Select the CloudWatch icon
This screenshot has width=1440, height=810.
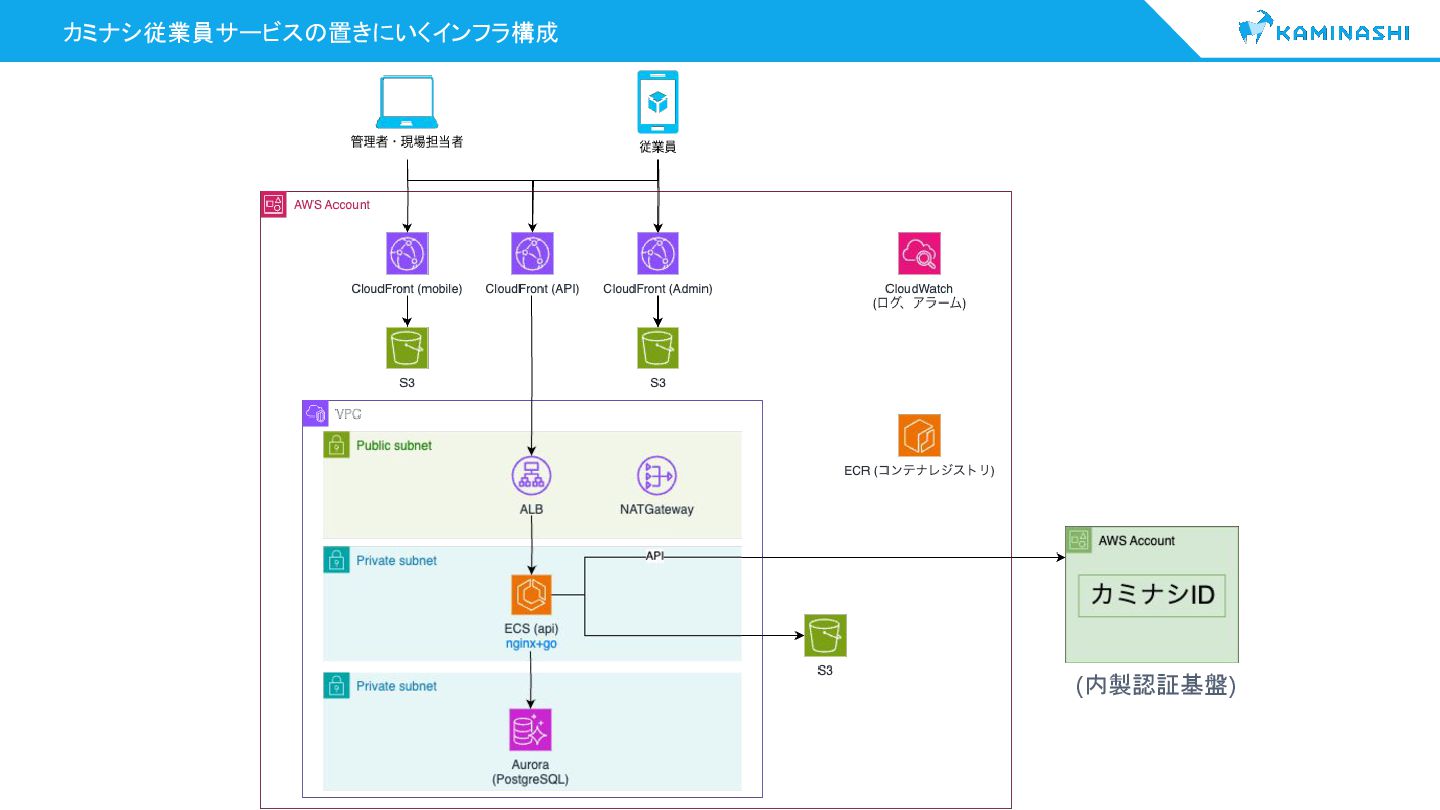[919, 254]
